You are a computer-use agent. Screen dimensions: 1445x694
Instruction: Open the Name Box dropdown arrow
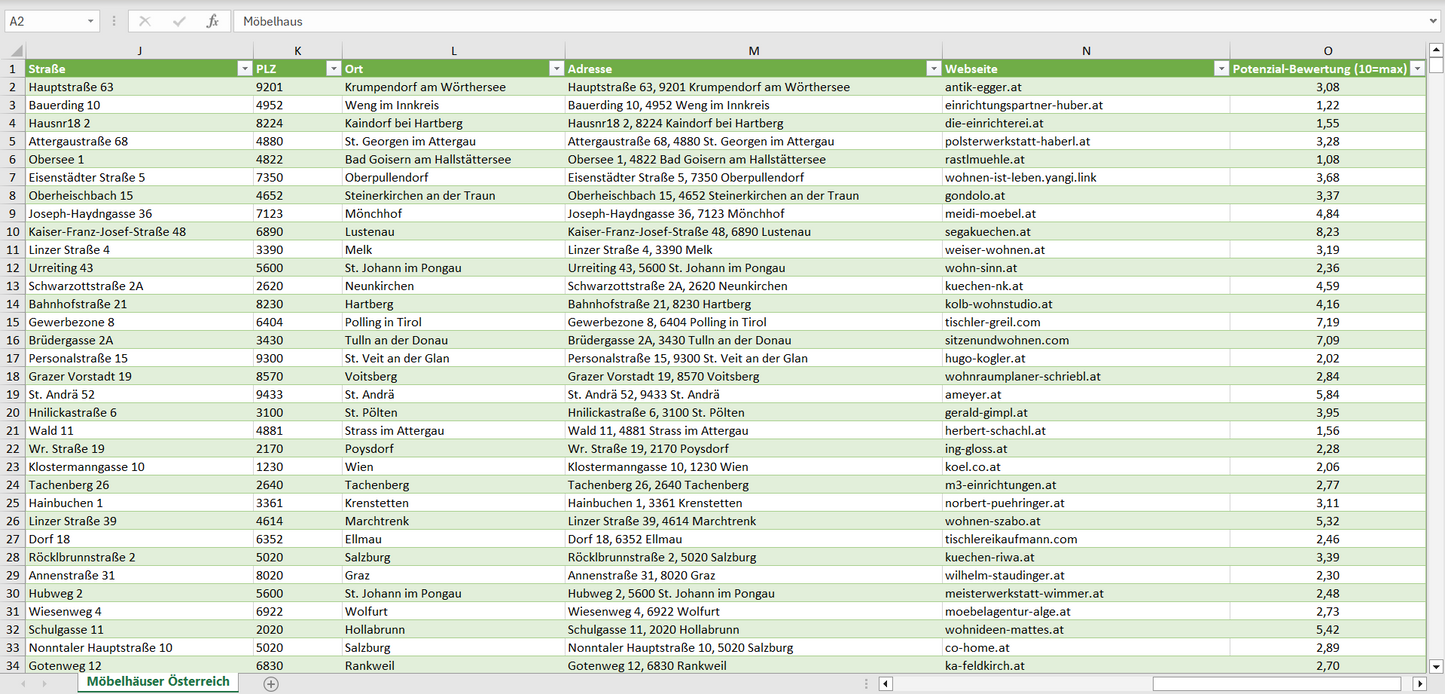pyautogui.click(x=91, y=21)
